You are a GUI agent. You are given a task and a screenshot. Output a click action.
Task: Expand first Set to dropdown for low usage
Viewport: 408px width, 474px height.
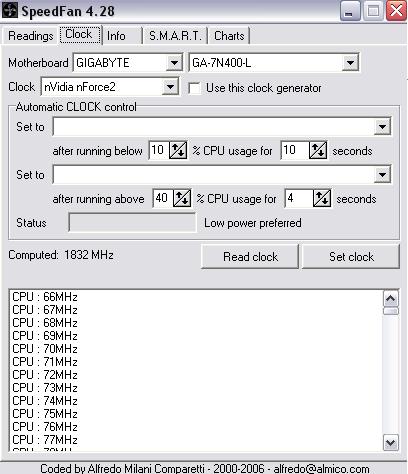(x=382, y=127)
